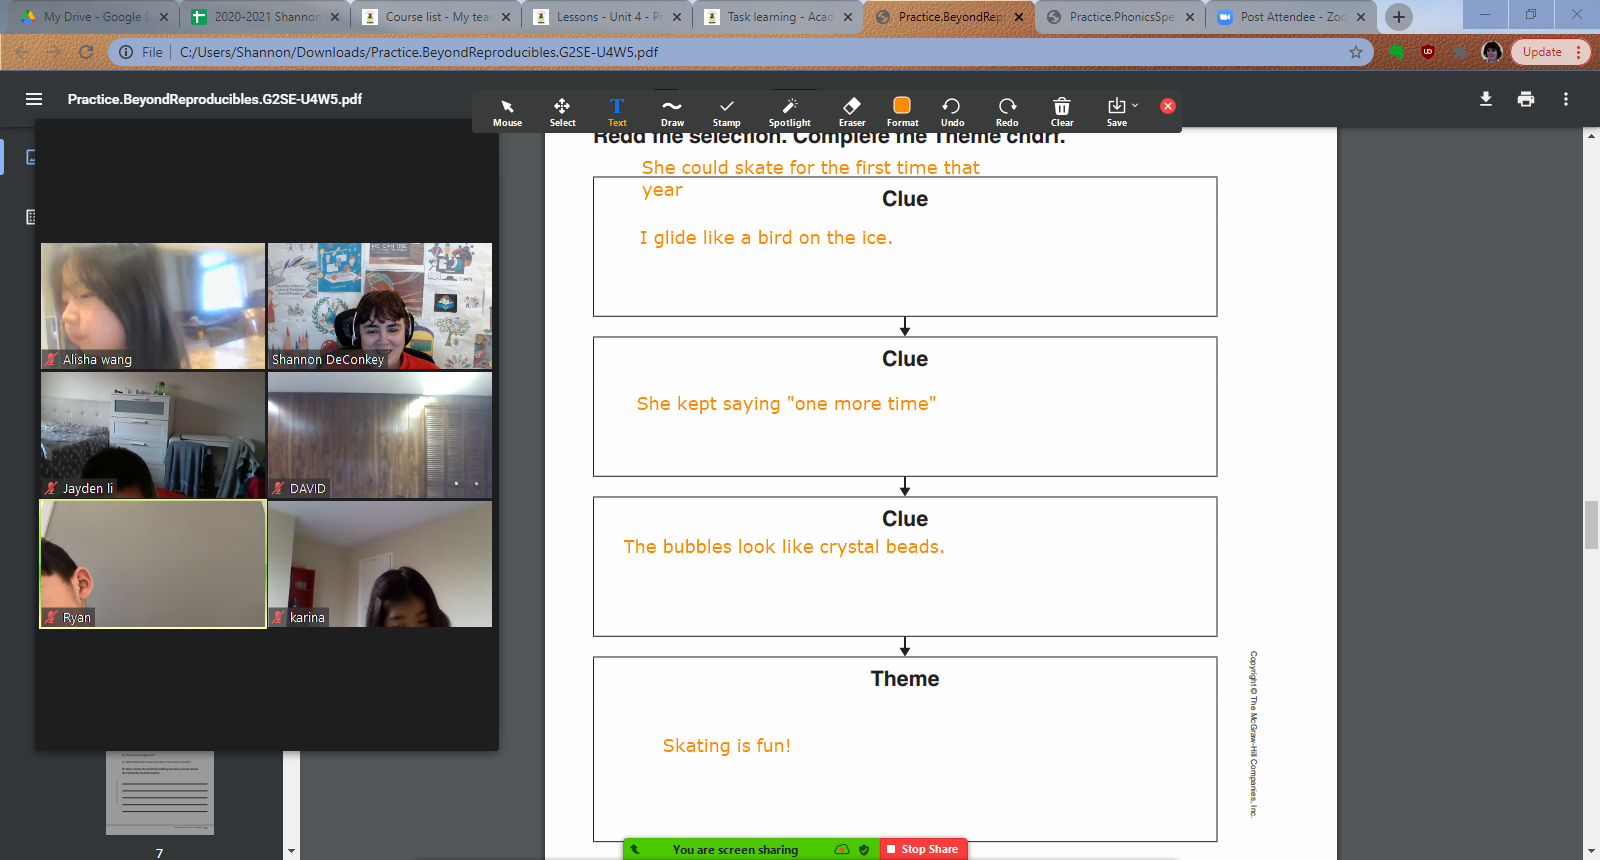Select Ryan video tile
This screenshot has width=1600, height=860.
pos(153,564)
